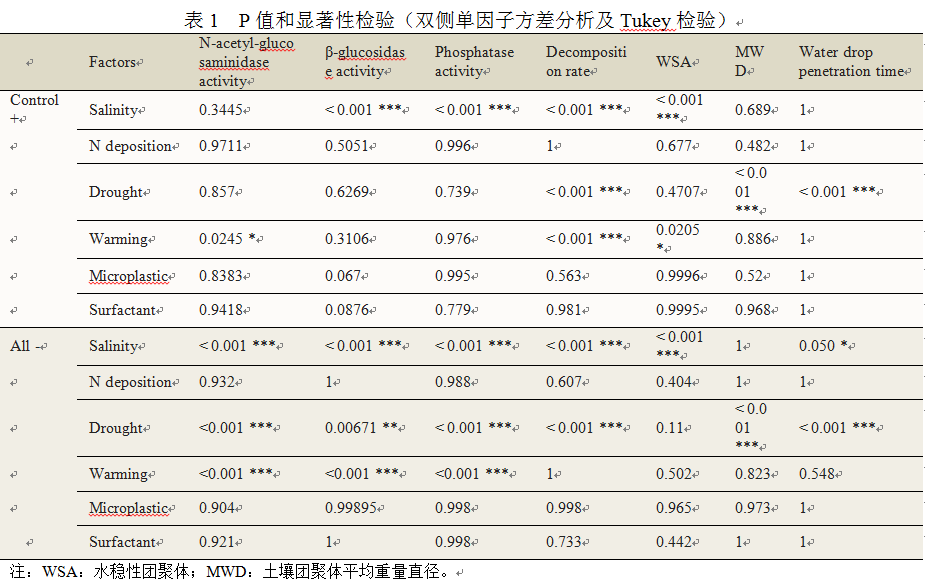Click Drought in the Control + group
Image resolution: width=925 pixels, height=585 pixels.
coord(116,192)
